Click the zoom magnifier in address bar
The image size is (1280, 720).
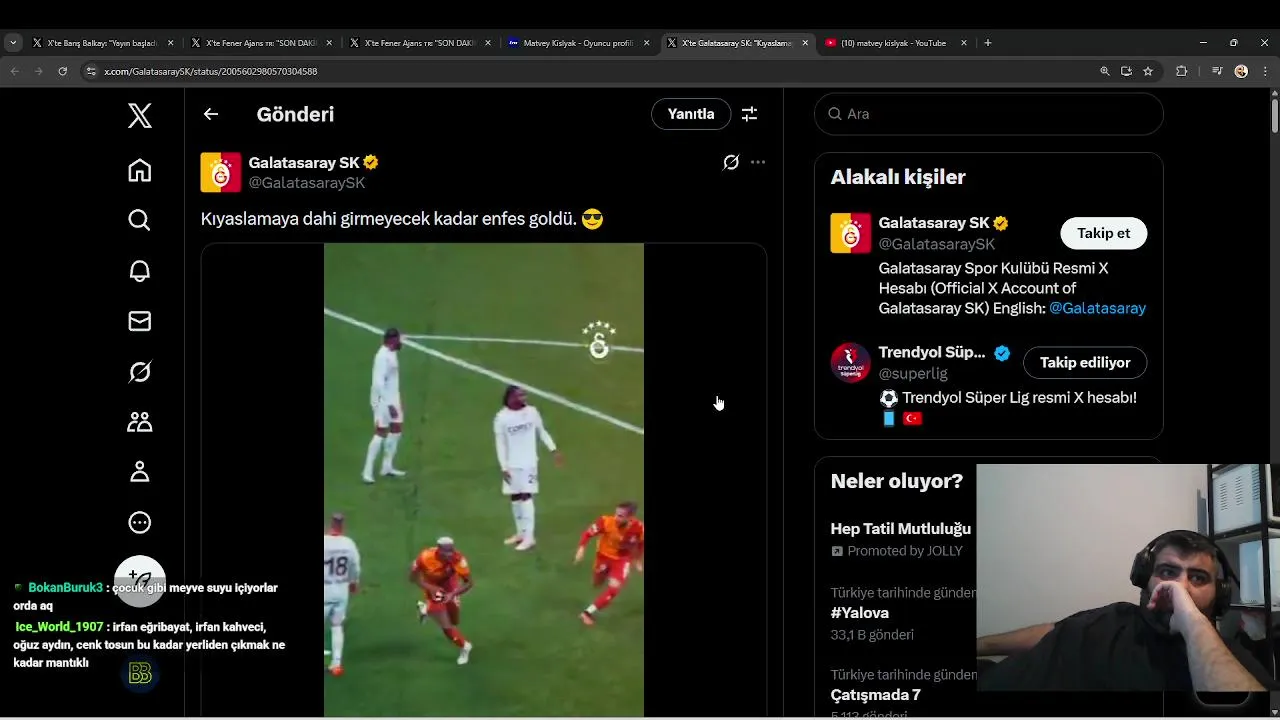pos(1105,71)
